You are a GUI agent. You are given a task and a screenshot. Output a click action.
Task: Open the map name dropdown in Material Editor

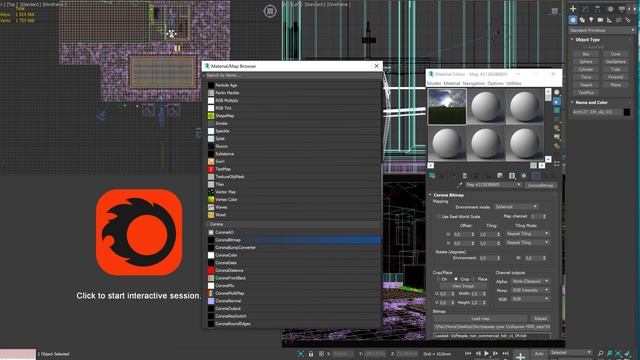(x=493, y=185)
